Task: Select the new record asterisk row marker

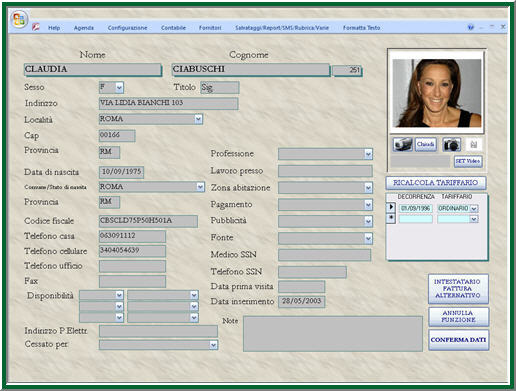Action: (x=391, y=218)
